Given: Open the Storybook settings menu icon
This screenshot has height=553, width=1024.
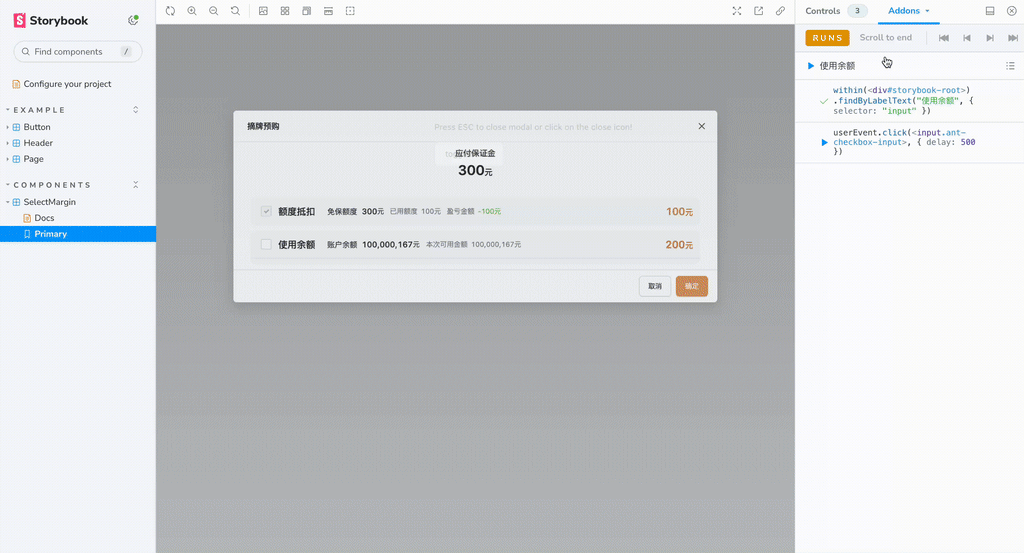Looking at the screenshot, I should tap(133, 20).
